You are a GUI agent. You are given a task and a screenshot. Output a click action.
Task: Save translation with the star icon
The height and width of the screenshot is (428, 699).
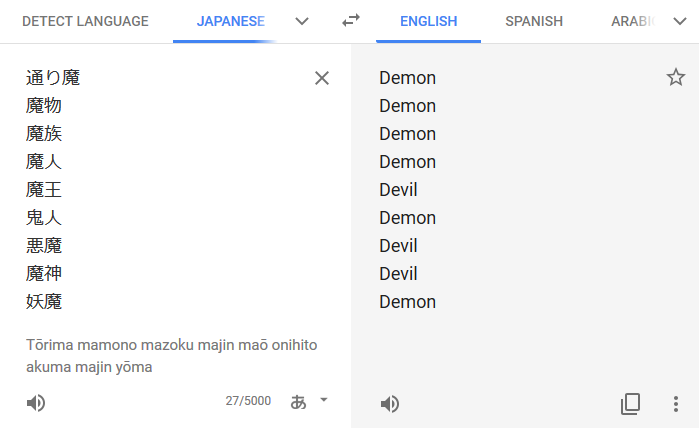coord(676,77)
